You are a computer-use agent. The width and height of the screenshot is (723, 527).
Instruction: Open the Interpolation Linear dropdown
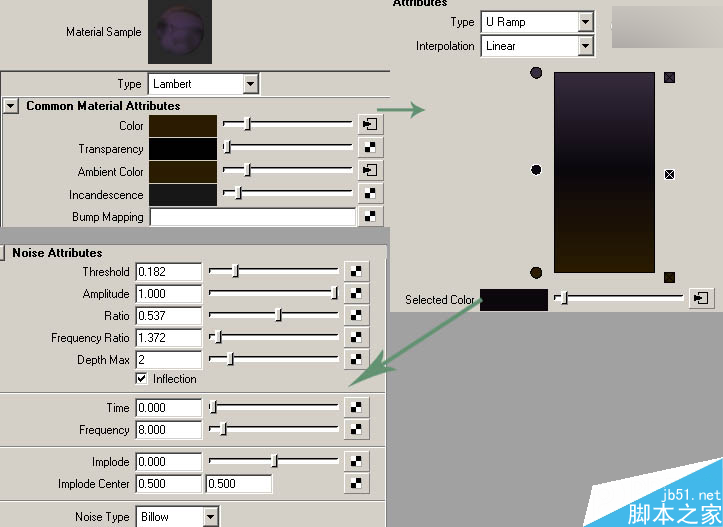pyautogui.click(x=585, y=46)
